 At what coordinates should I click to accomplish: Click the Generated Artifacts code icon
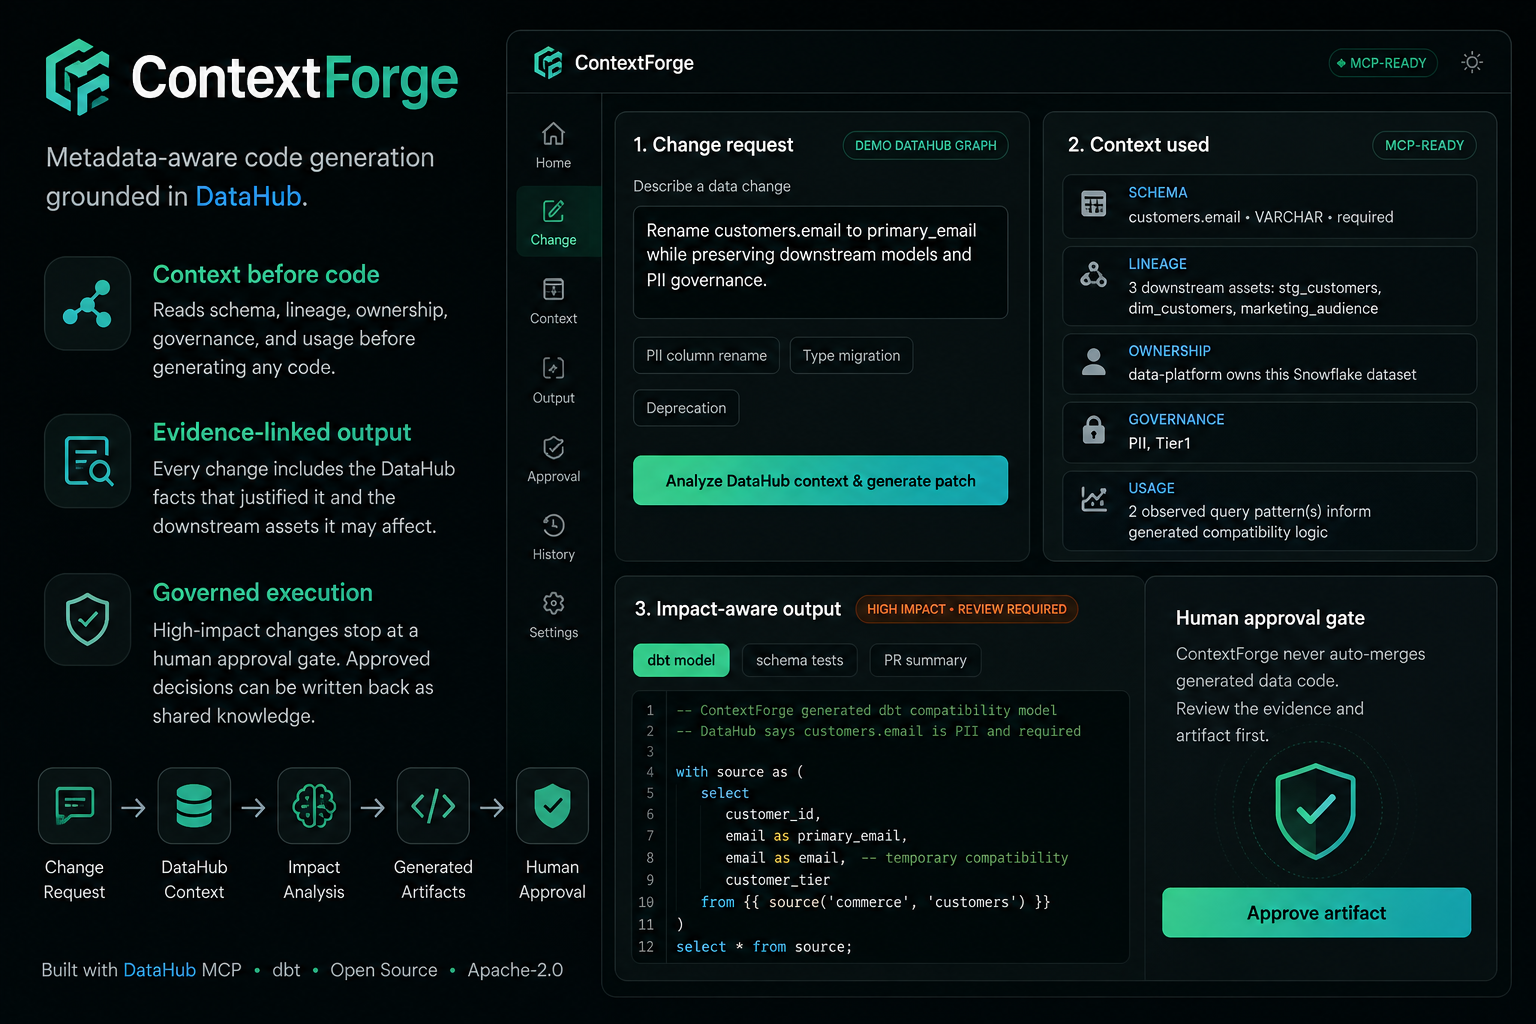(433, 806)
